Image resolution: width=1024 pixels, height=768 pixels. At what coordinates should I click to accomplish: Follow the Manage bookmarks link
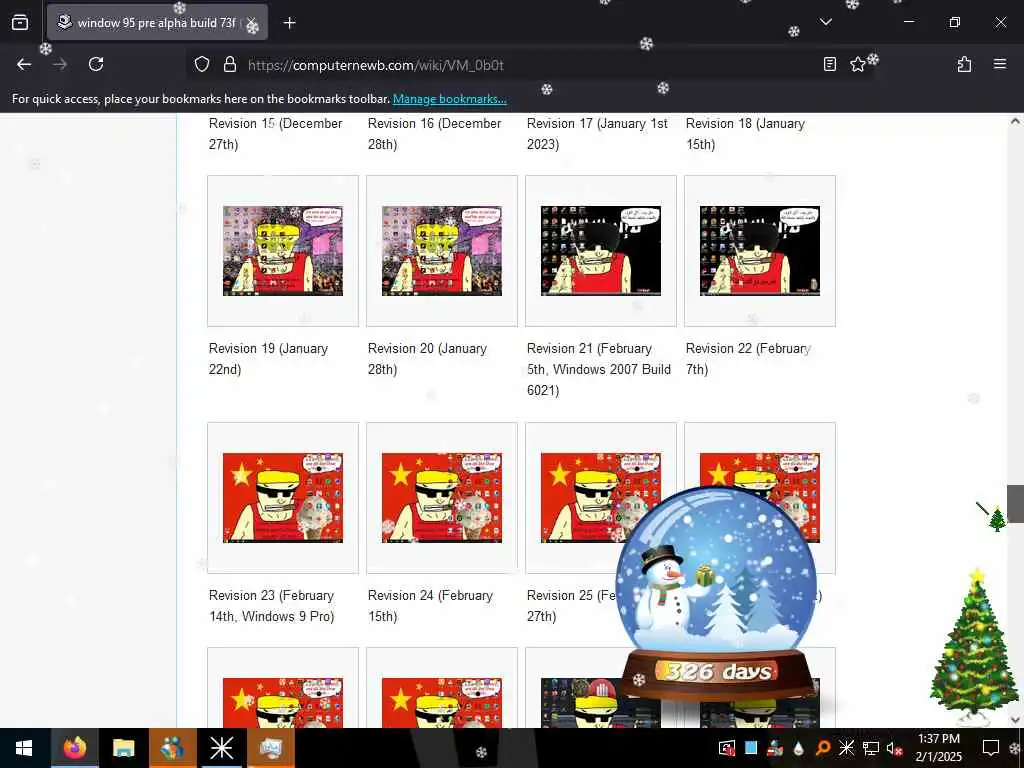point(449,99)
